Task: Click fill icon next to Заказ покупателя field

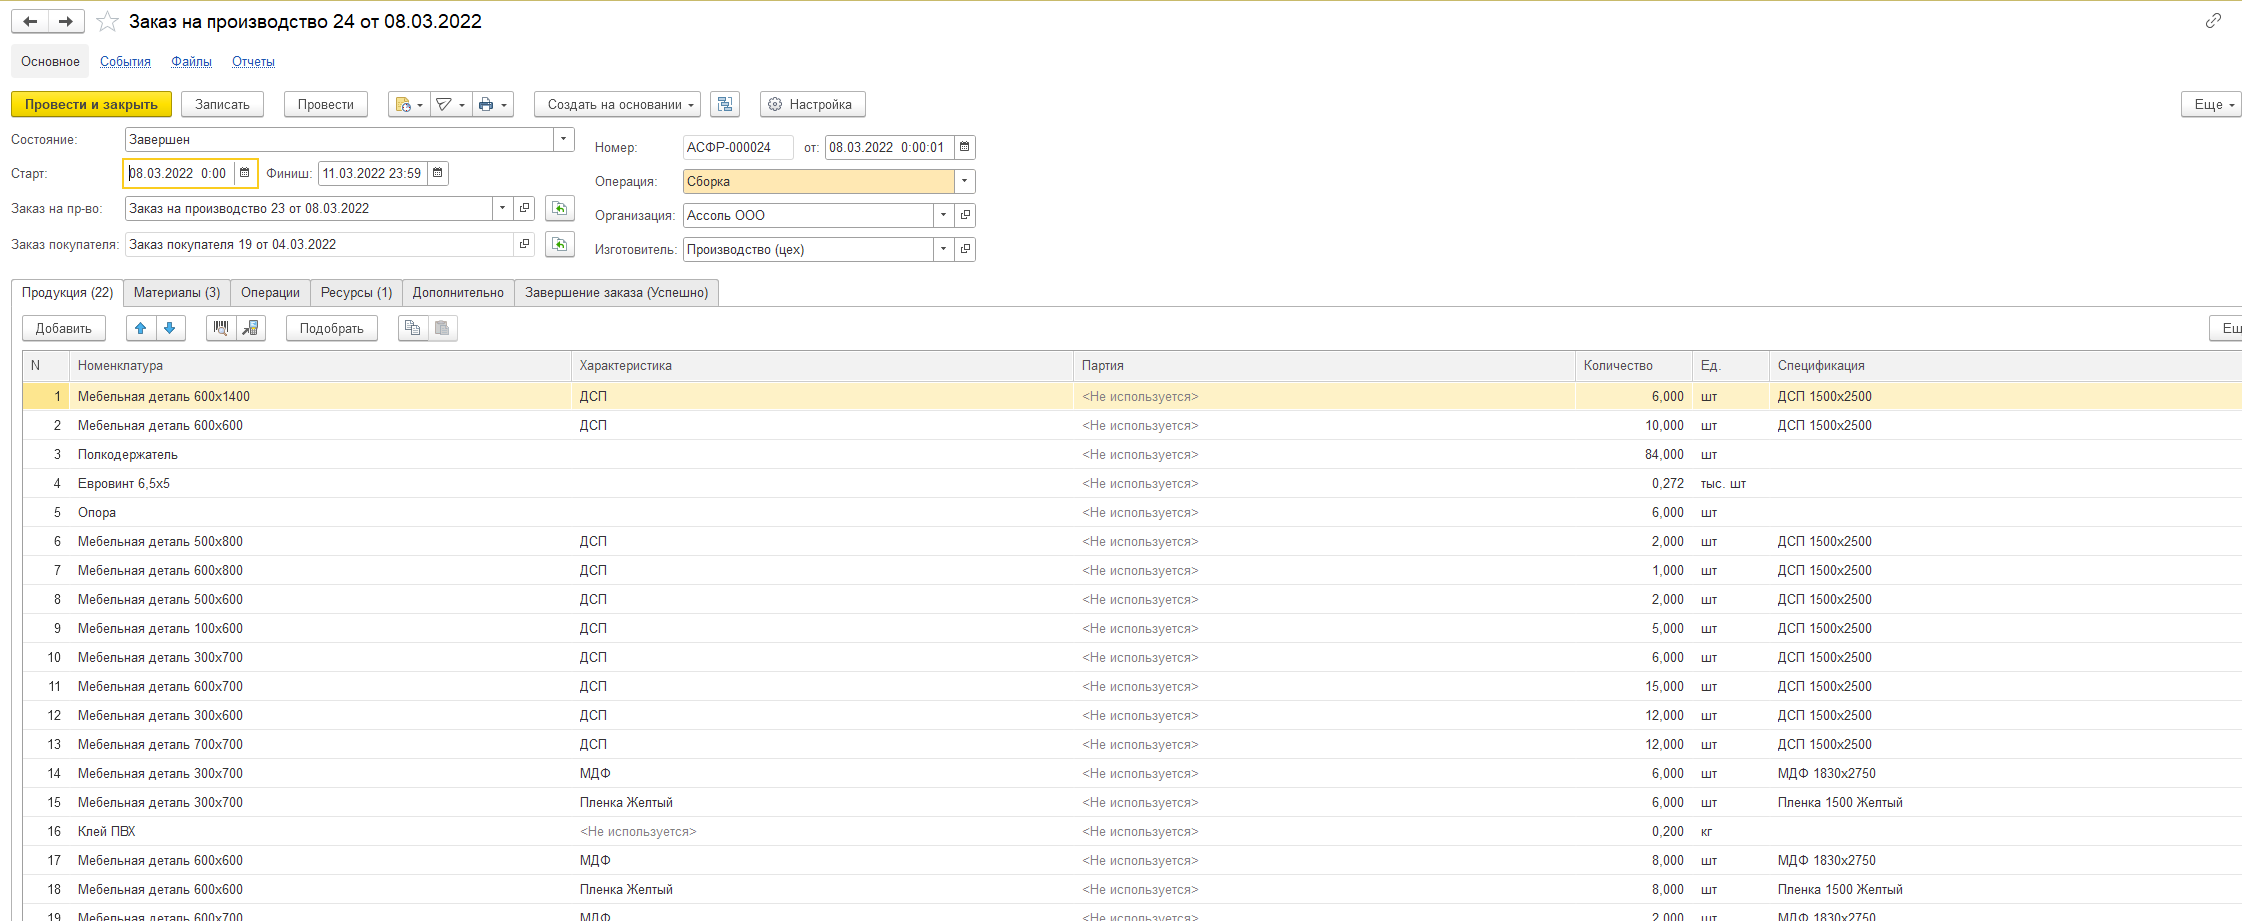Action: pyautogui.click(x=560, y=245)
